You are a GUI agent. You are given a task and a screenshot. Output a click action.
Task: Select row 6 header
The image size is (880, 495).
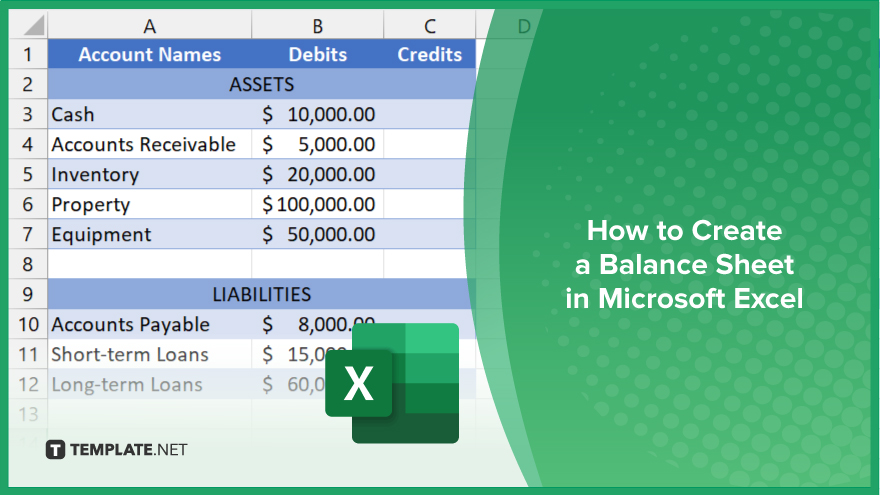click(28, 204)
